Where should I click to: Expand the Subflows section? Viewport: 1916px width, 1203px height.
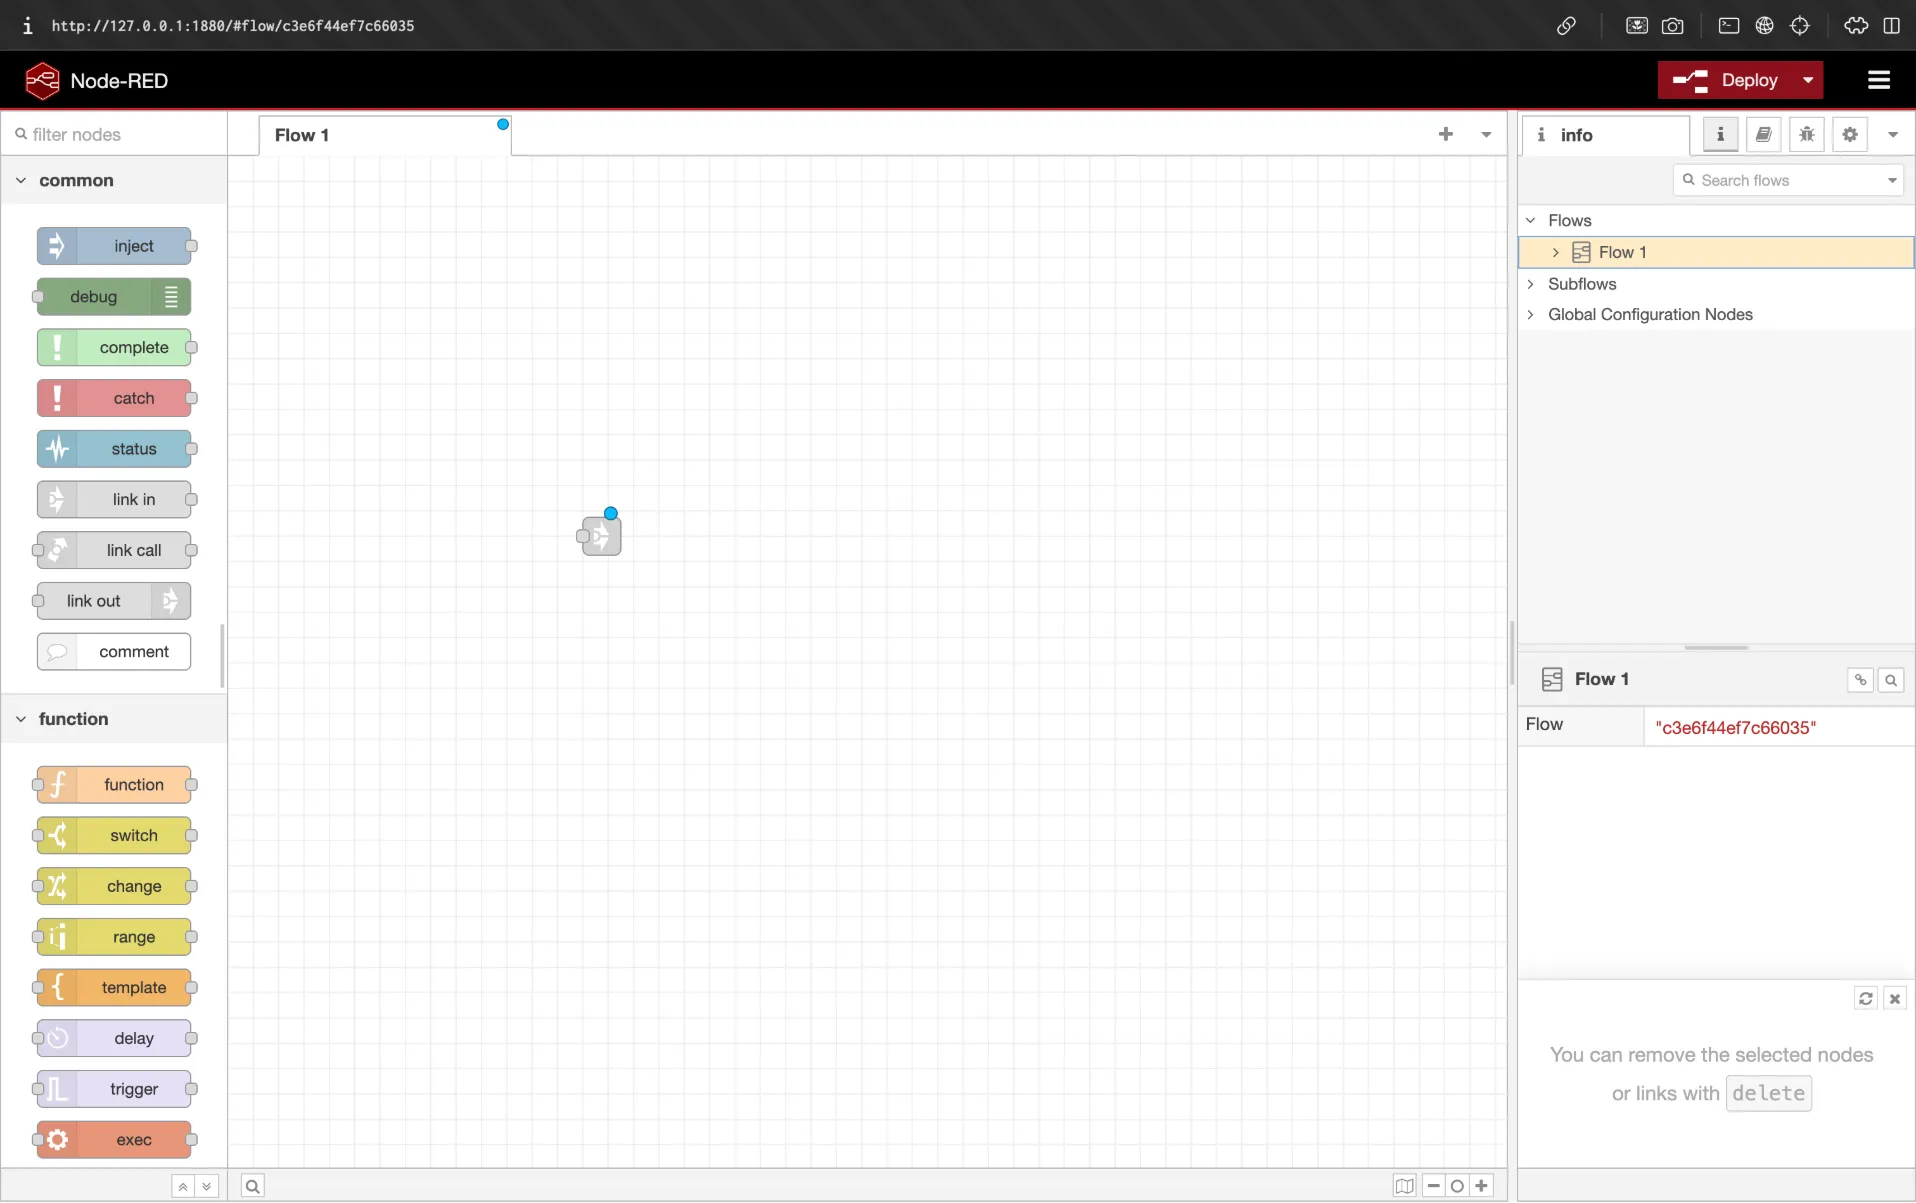[1531, 284]
